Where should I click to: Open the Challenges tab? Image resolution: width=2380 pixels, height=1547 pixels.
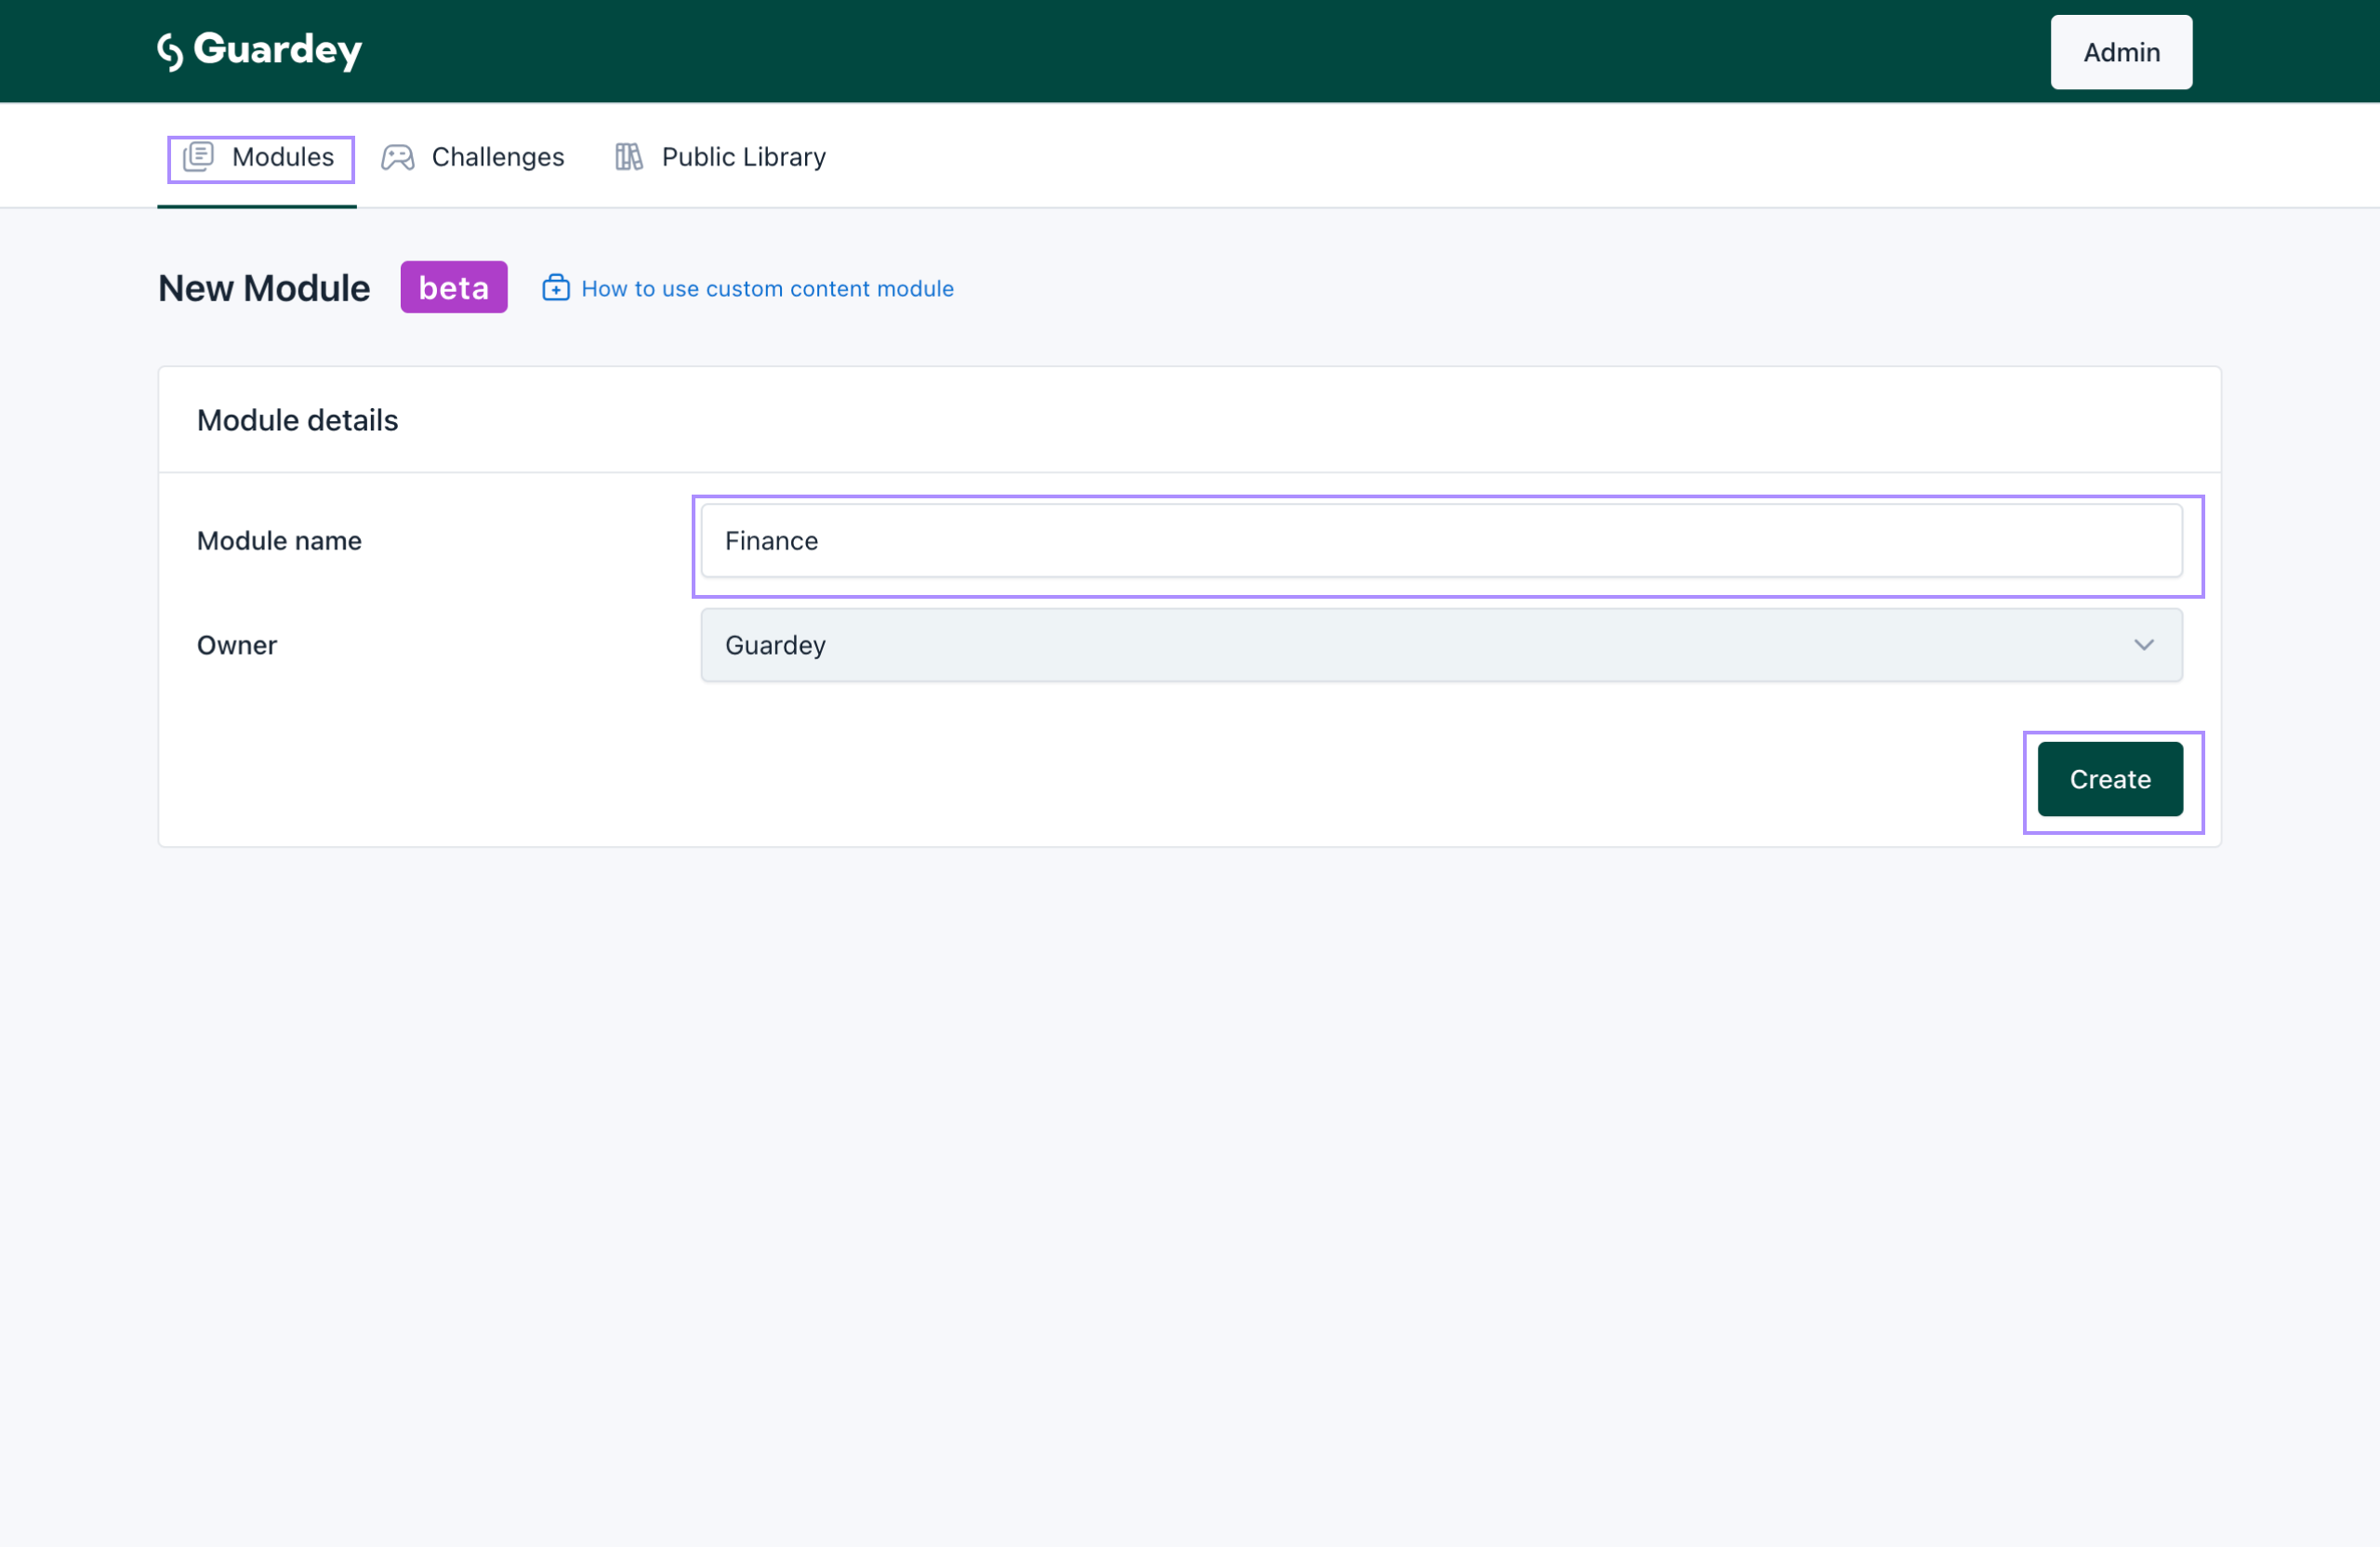click(497, 157)
